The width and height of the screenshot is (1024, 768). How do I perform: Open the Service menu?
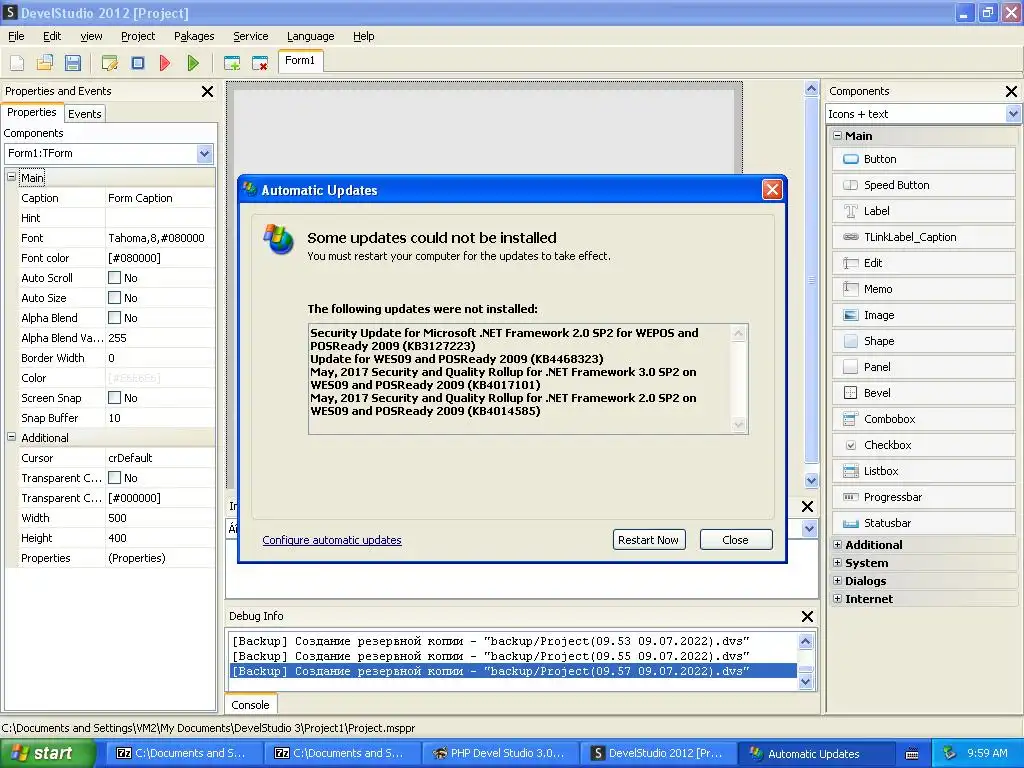(x=251, y=36)
